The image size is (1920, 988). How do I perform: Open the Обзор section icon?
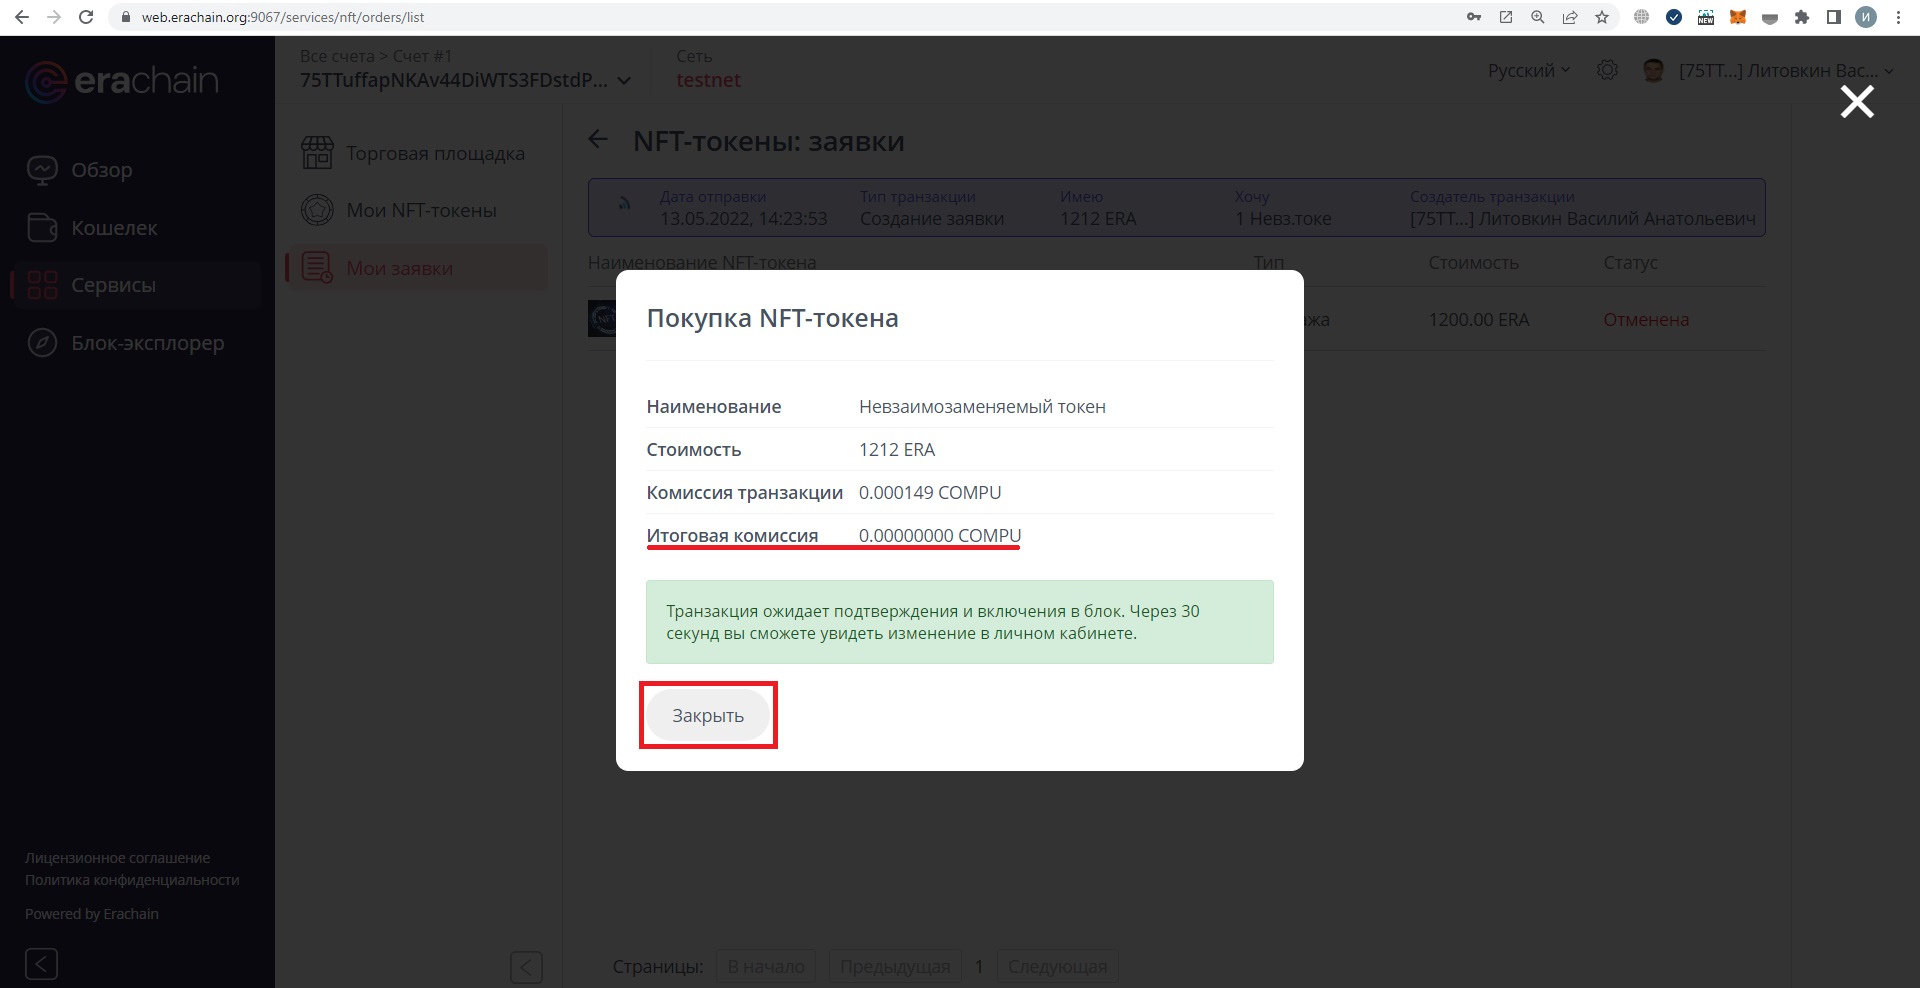pos(42,170)
